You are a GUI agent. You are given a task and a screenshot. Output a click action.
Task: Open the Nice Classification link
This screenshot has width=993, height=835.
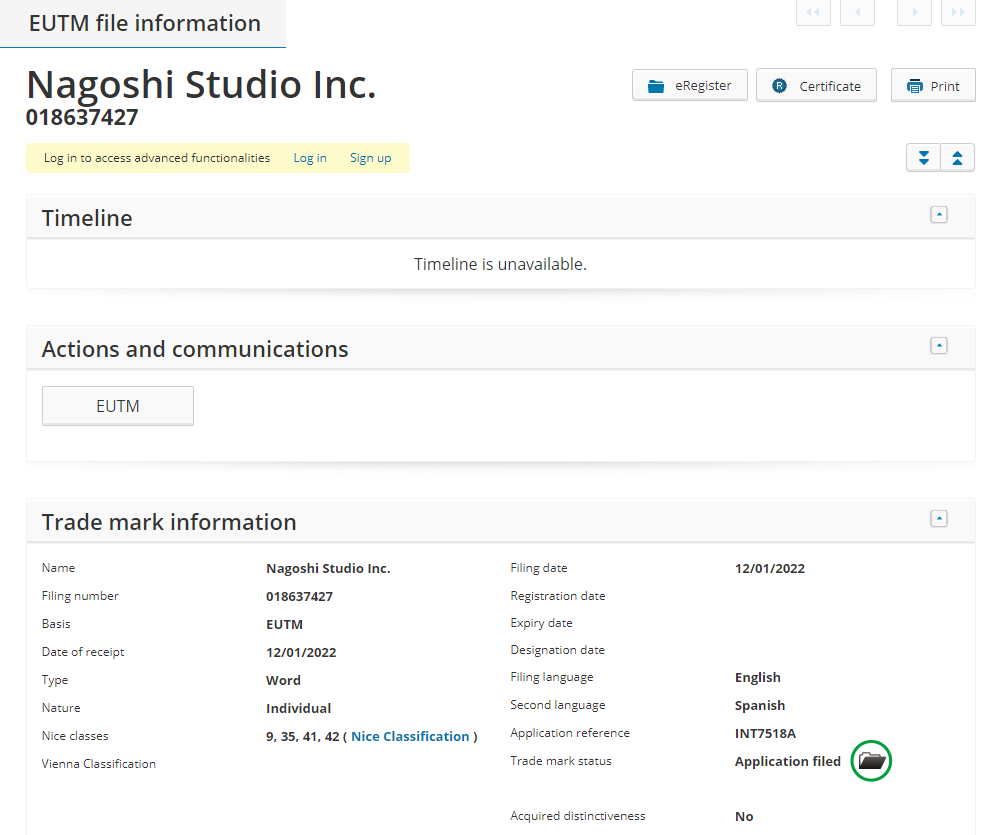point(410,736)
